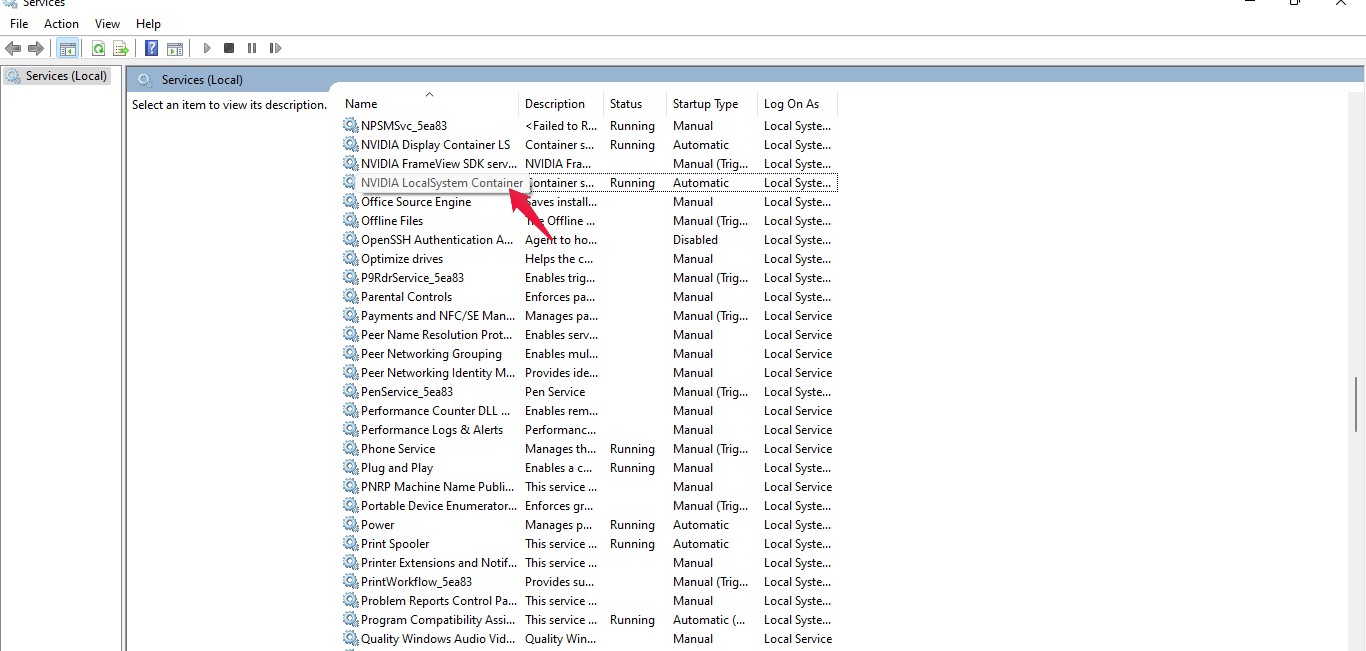Viewport: 1366px width, 651px height.
Task: Click the Stop Service square icon
Action: 229,48
